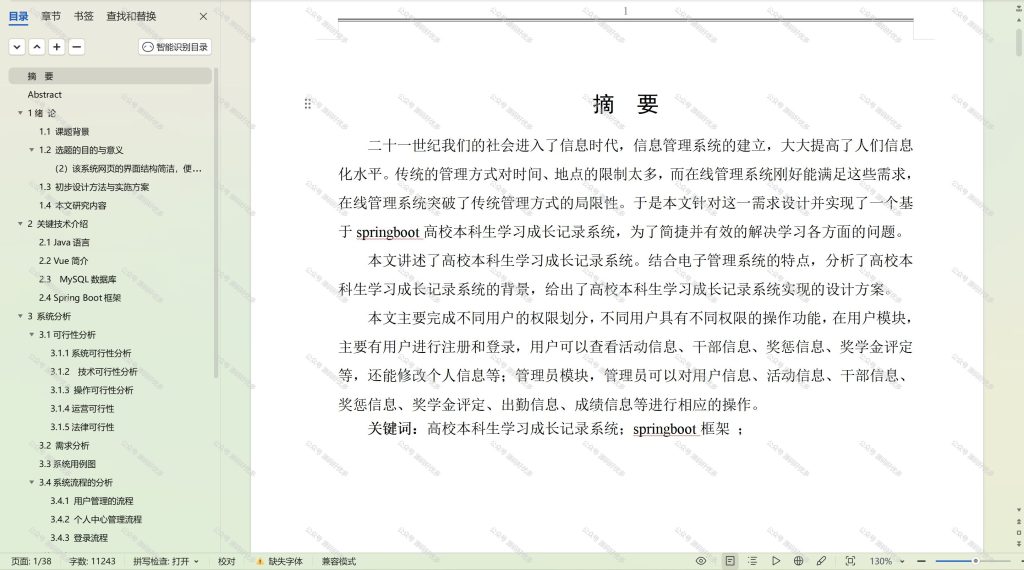
Task: Click the pen annotation icon in status bar
Action: click(x=821, y=561)
